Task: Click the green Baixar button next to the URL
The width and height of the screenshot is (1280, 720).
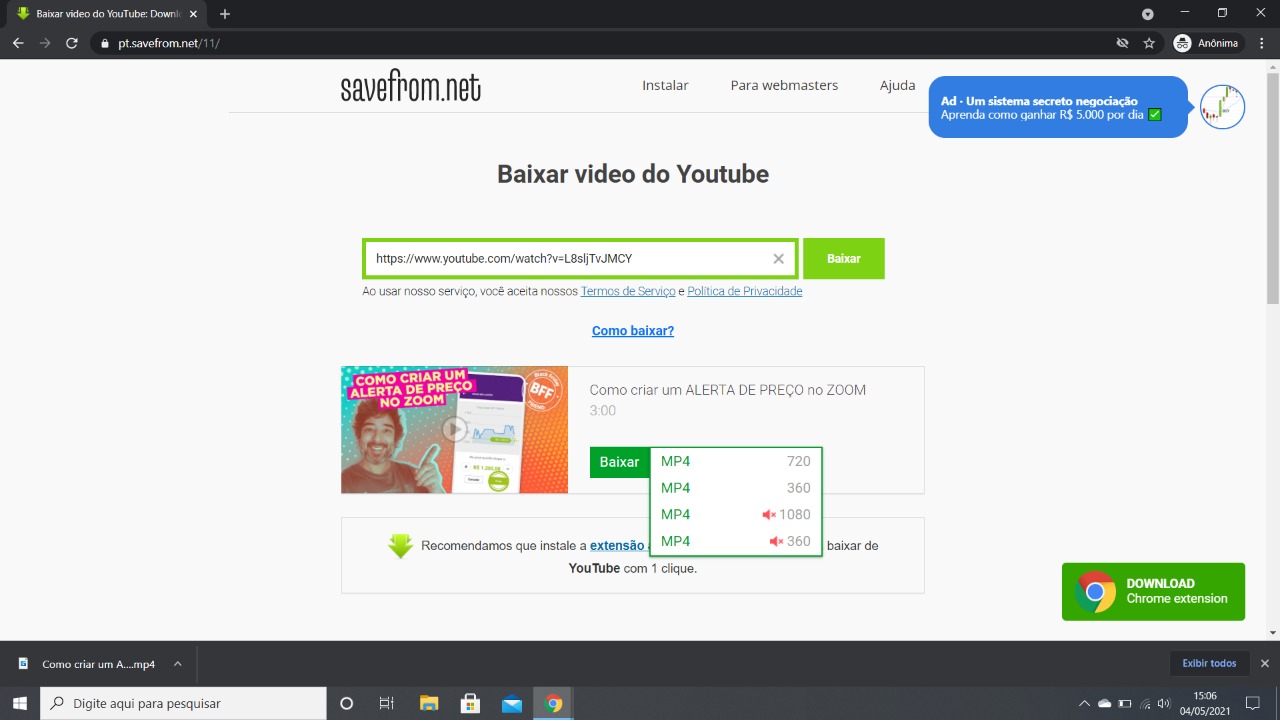Action: click(x=844, y=258)
